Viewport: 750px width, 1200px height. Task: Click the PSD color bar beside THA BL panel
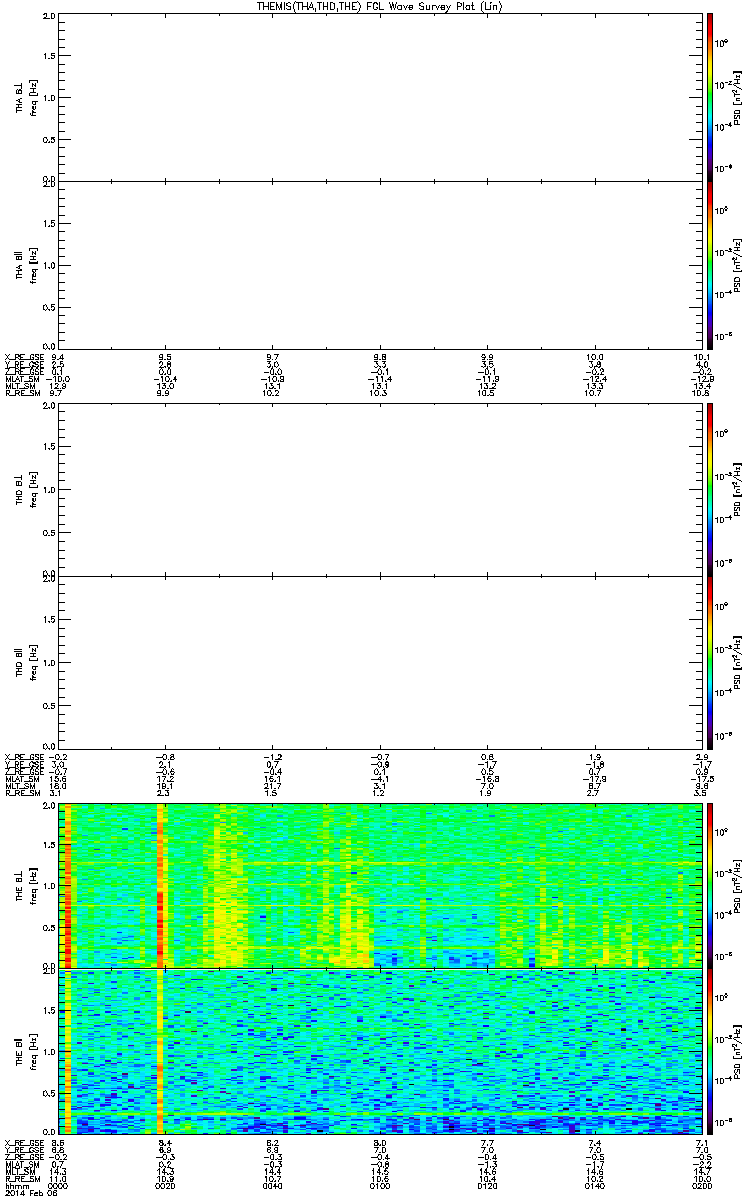pos(709,96)
